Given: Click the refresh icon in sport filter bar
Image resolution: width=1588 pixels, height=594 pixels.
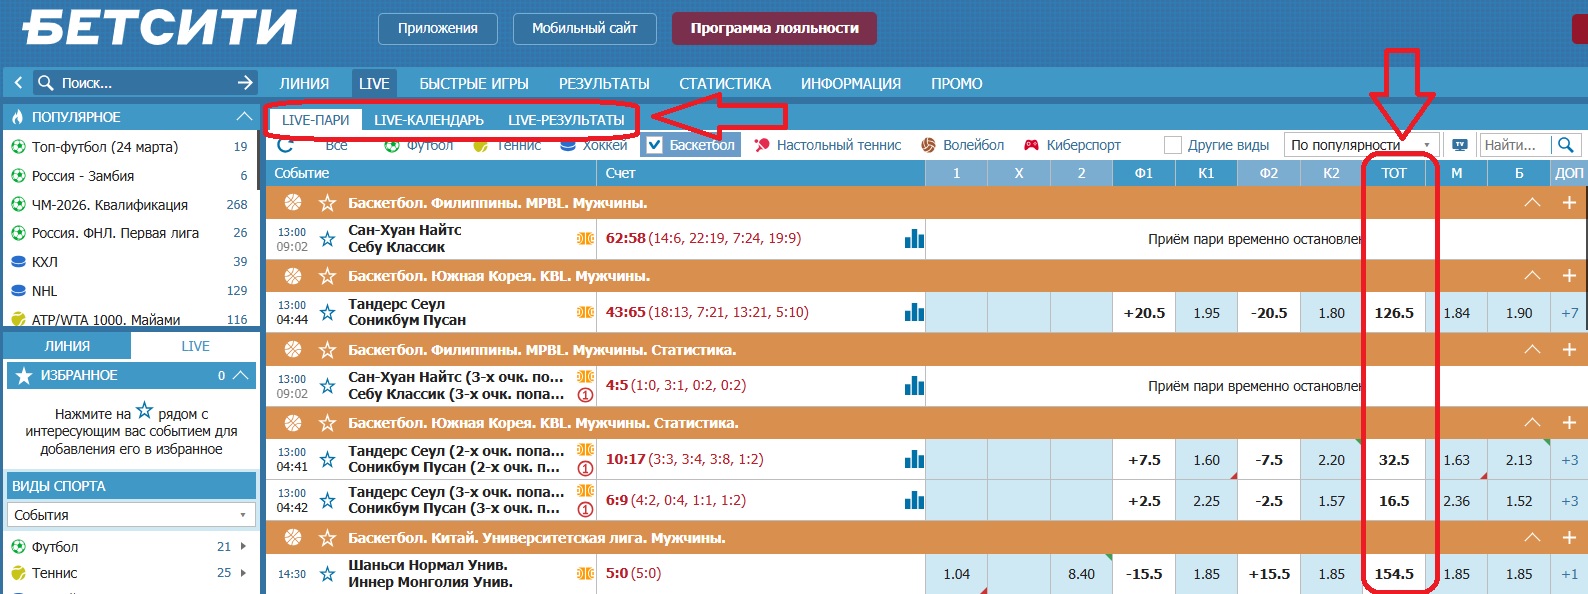Looking at the screenshot, I should 285,145.
